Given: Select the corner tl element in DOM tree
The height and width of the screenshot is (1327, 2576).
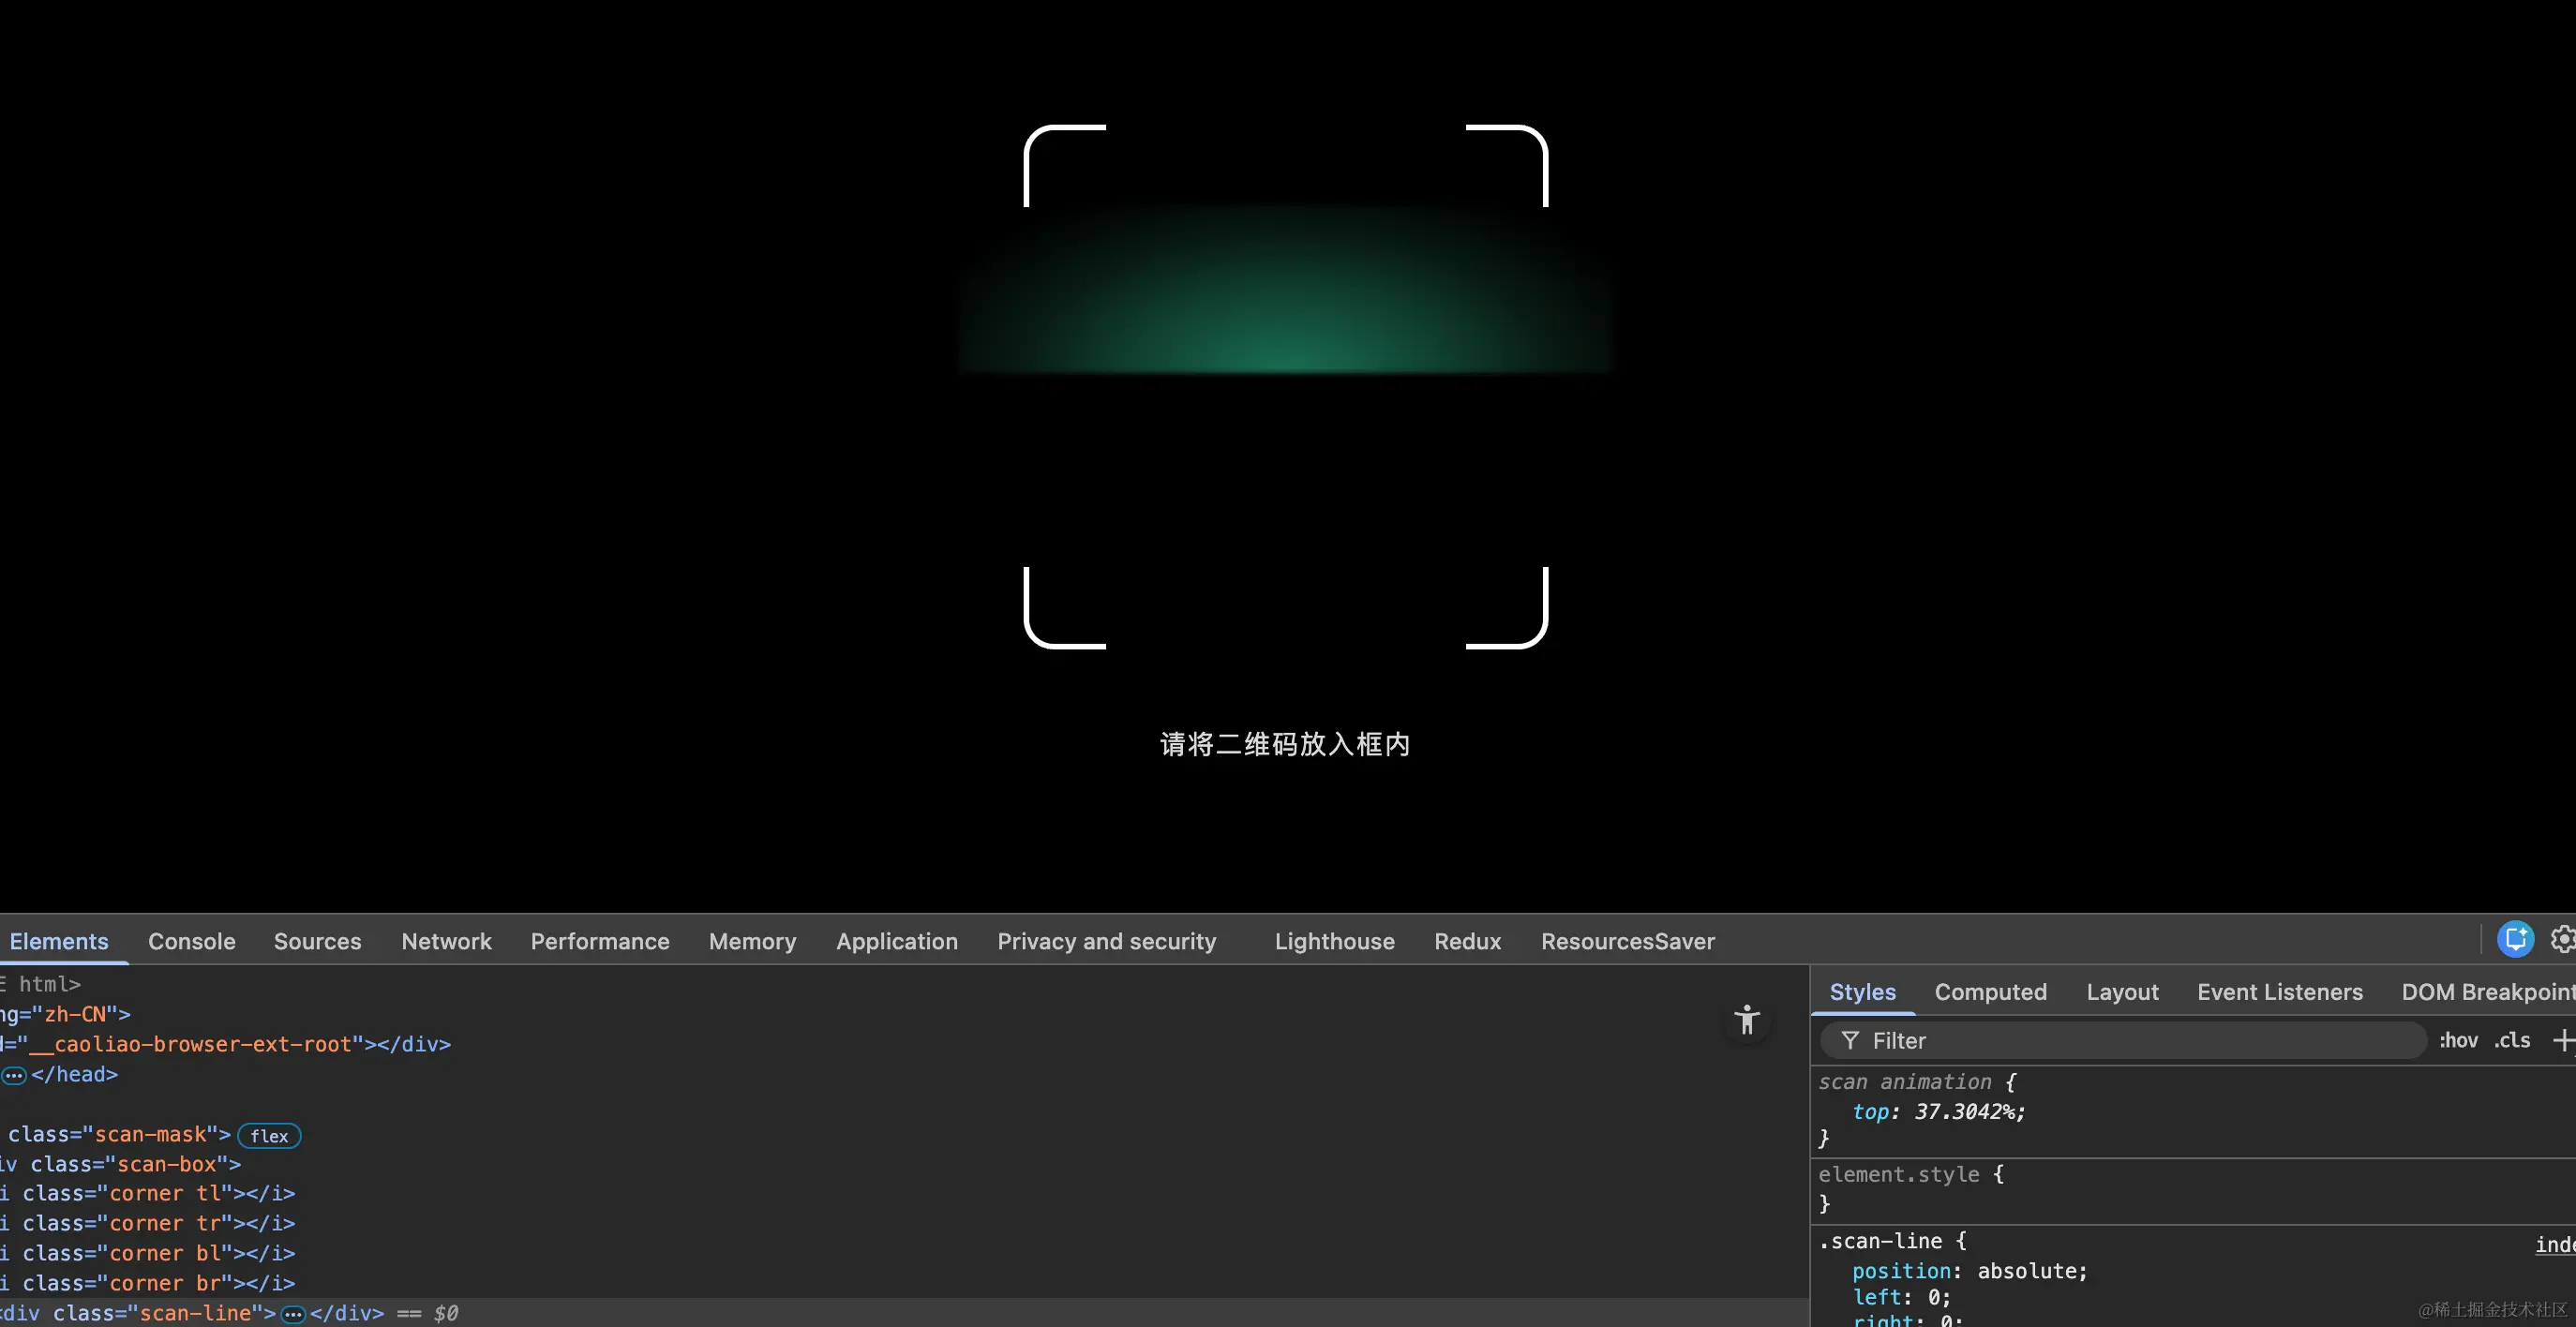Looking at the screenshot, I should [x=158, y=1193].
